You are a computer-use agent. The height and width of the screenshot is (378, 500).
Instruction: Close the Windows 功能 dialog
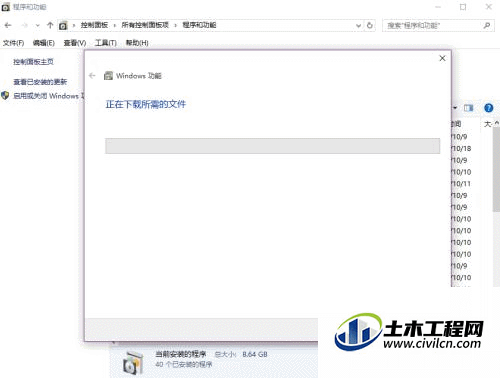coord(442,58)
